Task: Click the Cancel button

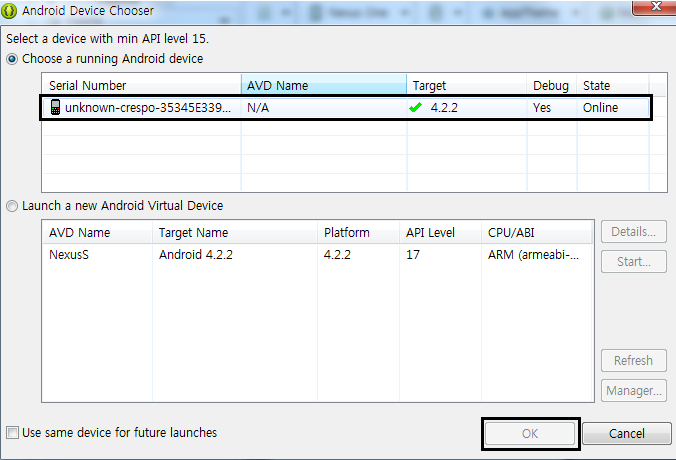Action: click(x=627, y=433)
